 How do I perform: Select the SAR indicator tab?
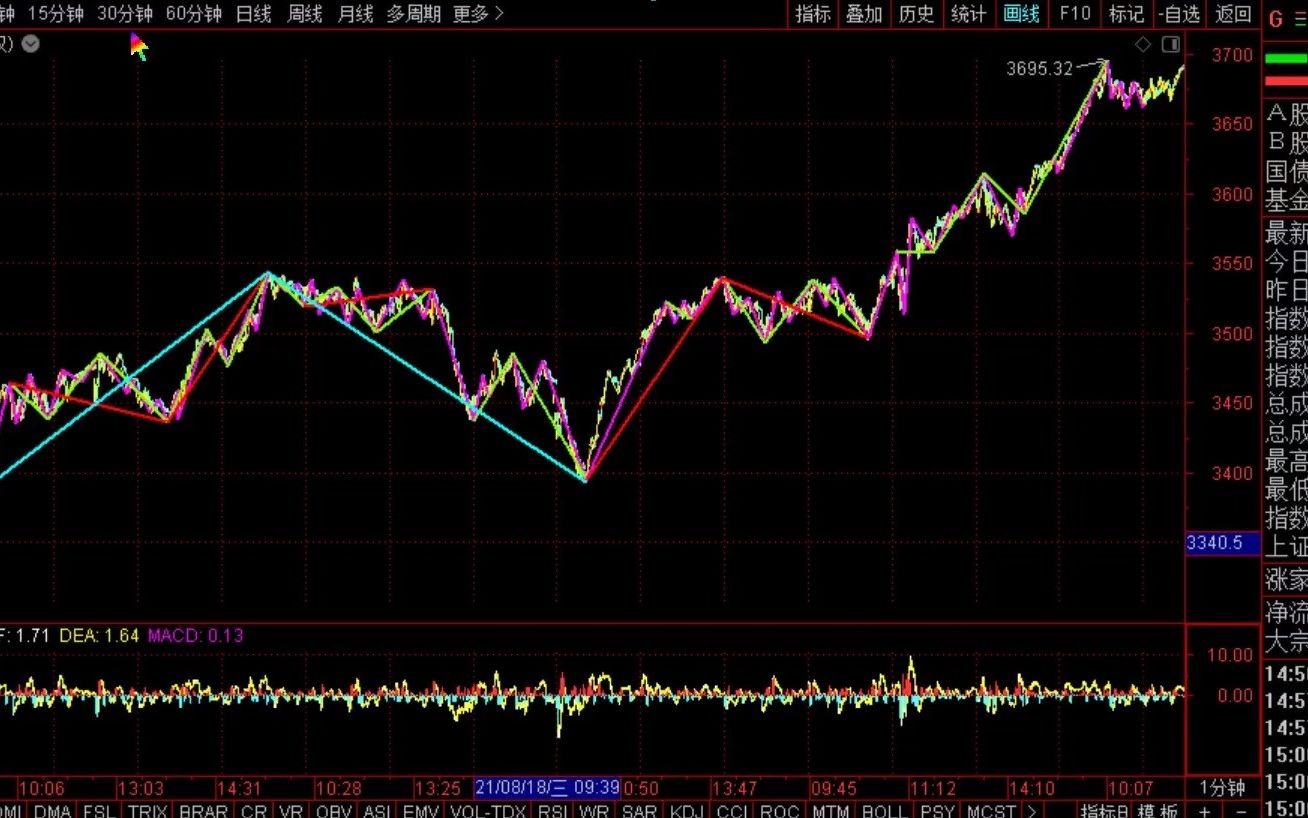640,811
